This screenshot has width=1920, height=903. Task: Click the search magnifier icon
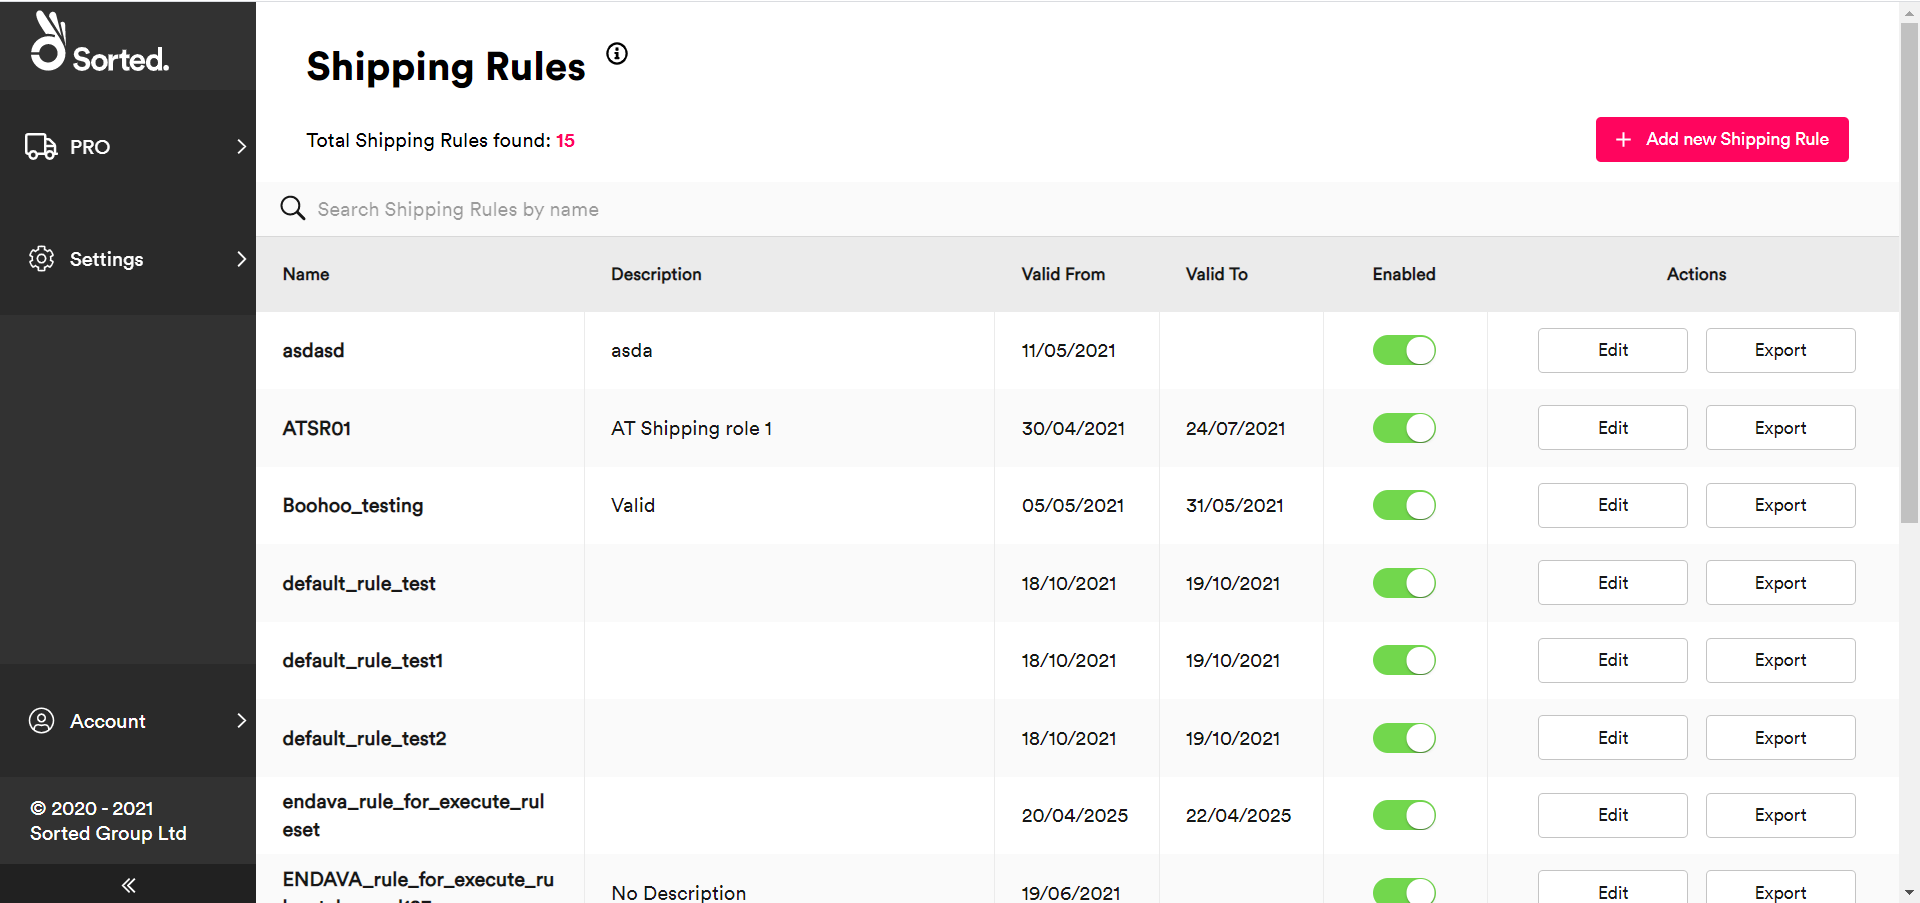pos(292,208)
